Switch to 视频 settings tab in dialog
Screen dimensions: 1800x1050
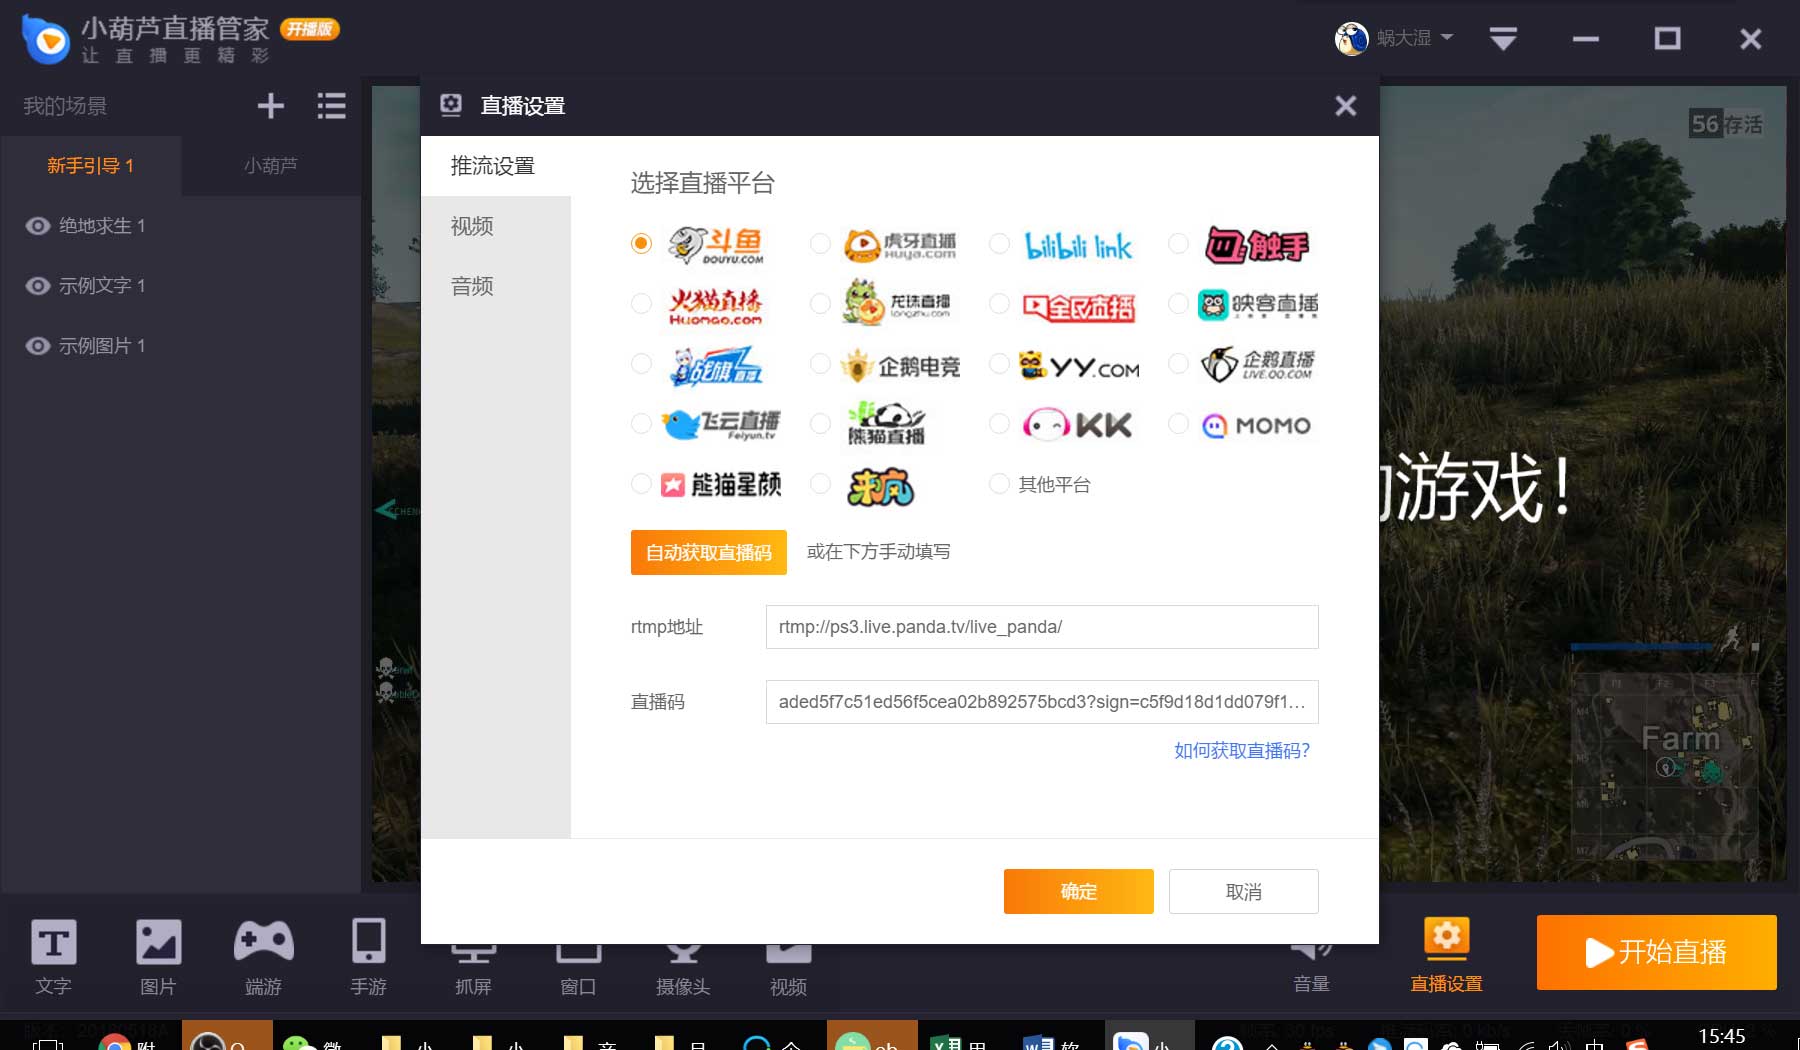(x=496, y=226)
